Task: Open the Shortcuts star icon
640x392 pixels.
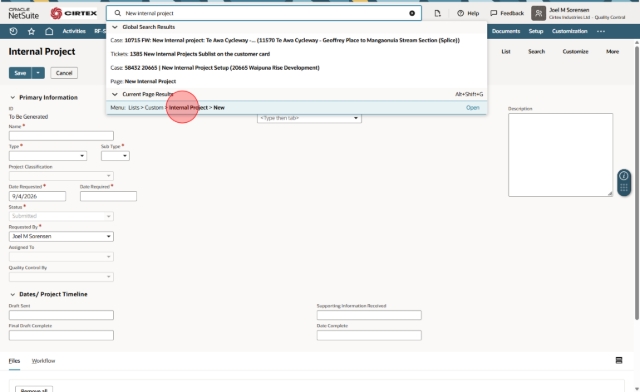Action: [x=31, y=31]
